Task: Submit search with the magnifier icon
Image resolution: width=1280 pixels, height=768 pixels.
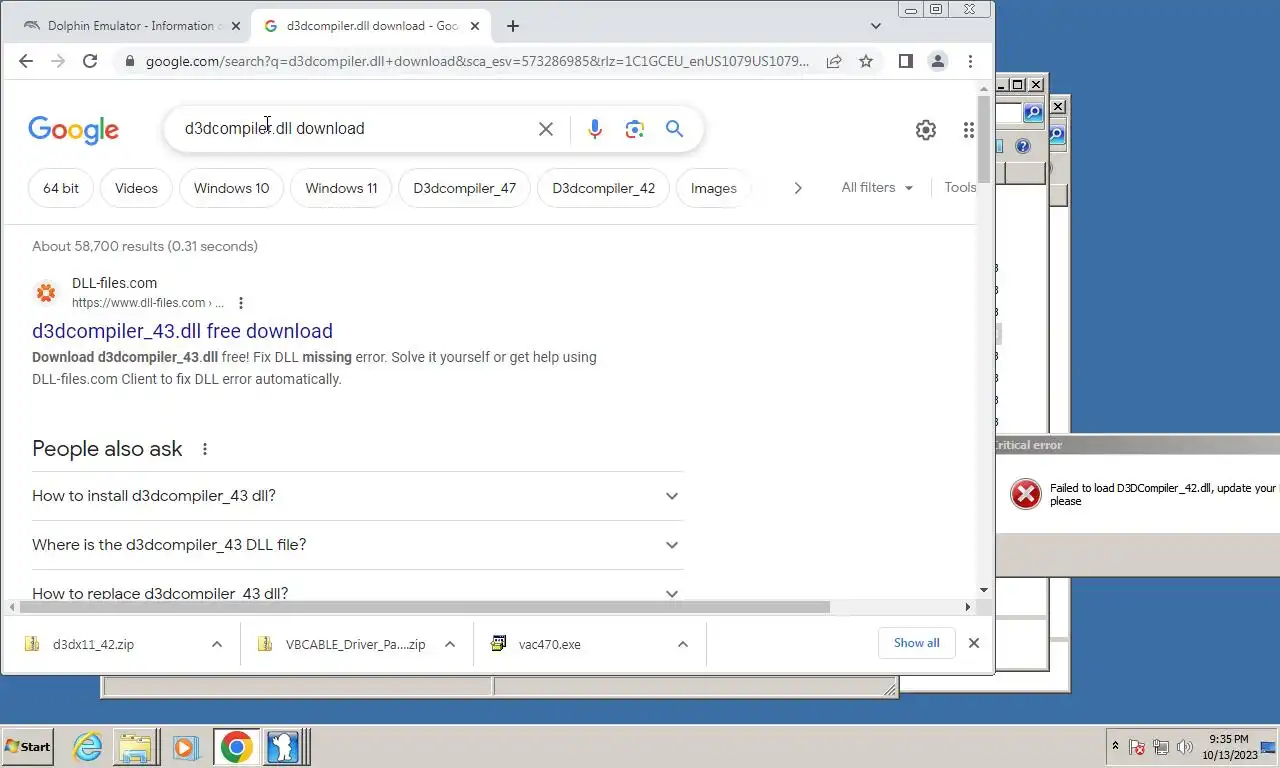Action: tap(674, 129)
